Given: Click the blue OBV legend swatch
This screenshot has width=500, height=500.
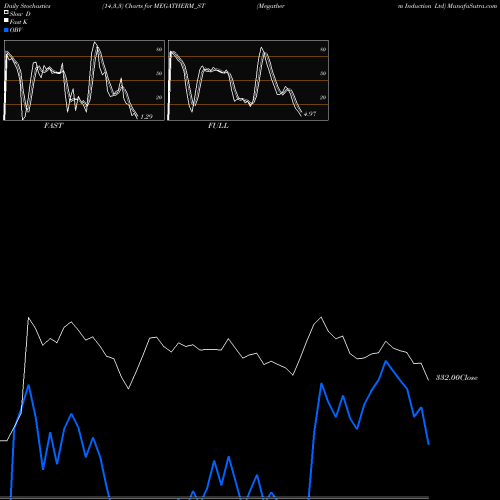Looking at the screenshot, I should click(x=6, y=30).
